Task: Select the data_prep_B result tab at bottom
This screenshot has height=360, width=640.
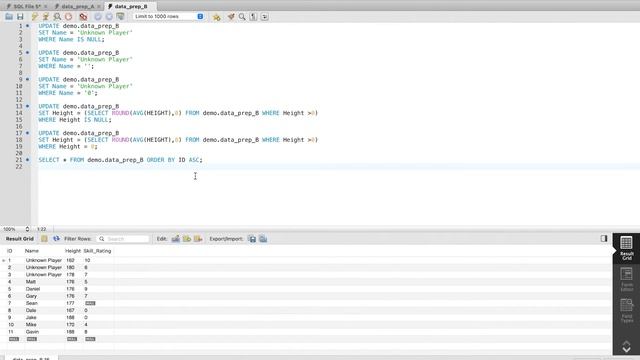Action: (31, 358)
